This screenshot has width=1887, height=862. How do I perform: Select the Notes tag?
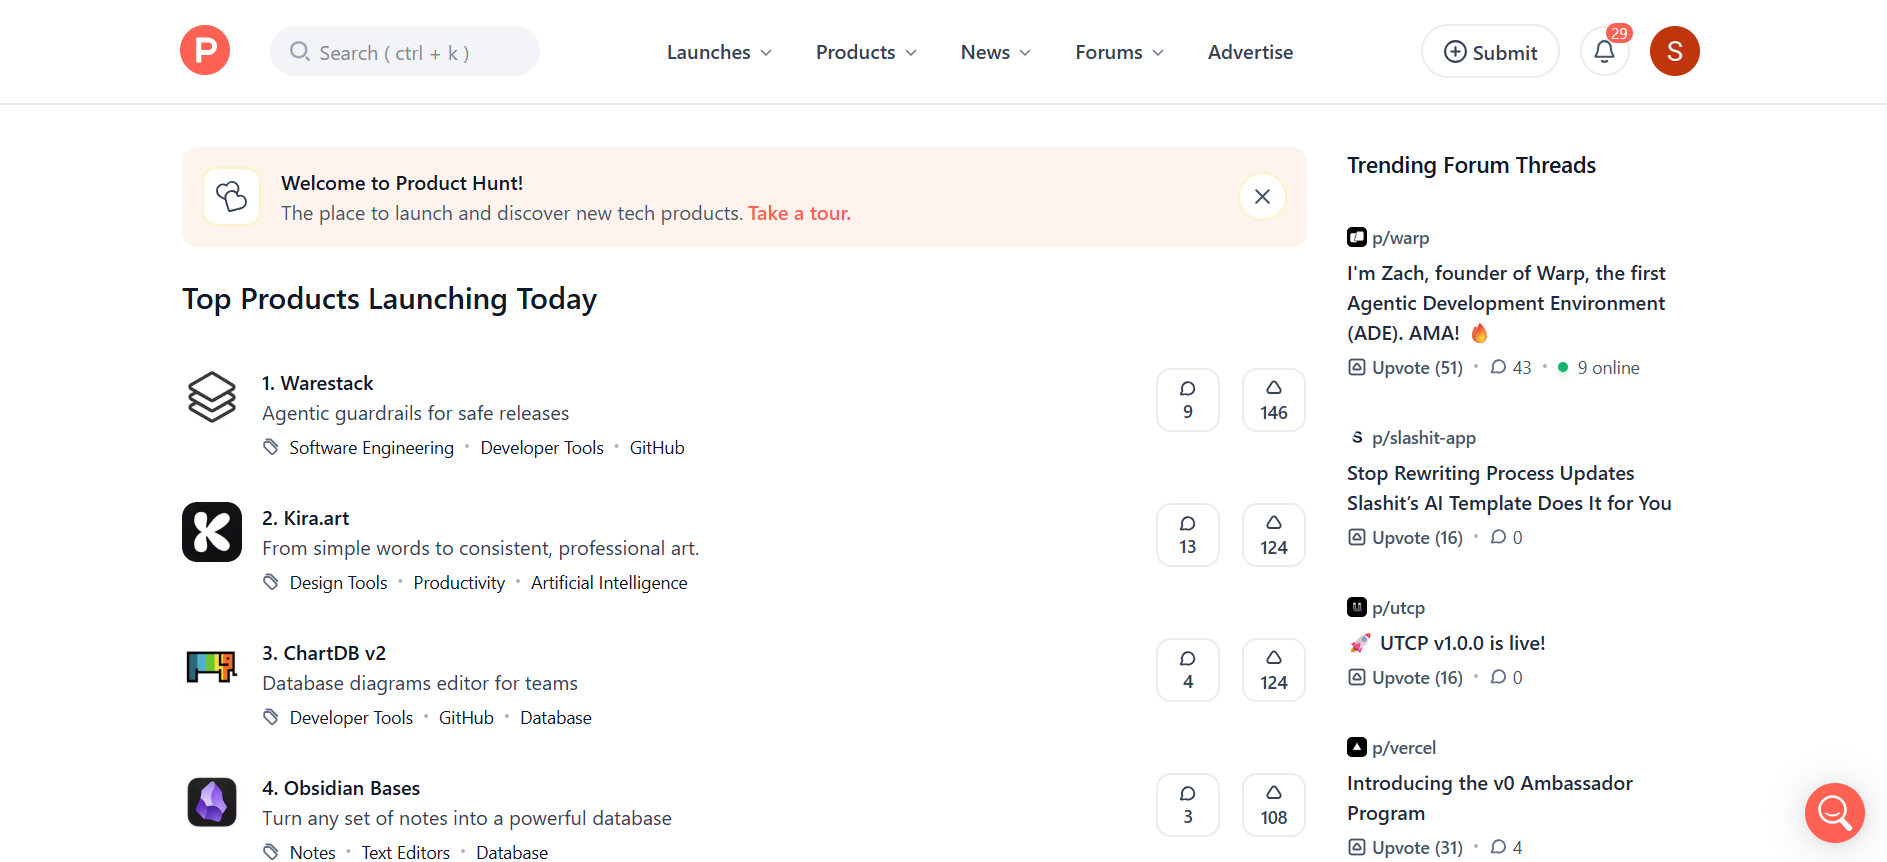point(312,852)
